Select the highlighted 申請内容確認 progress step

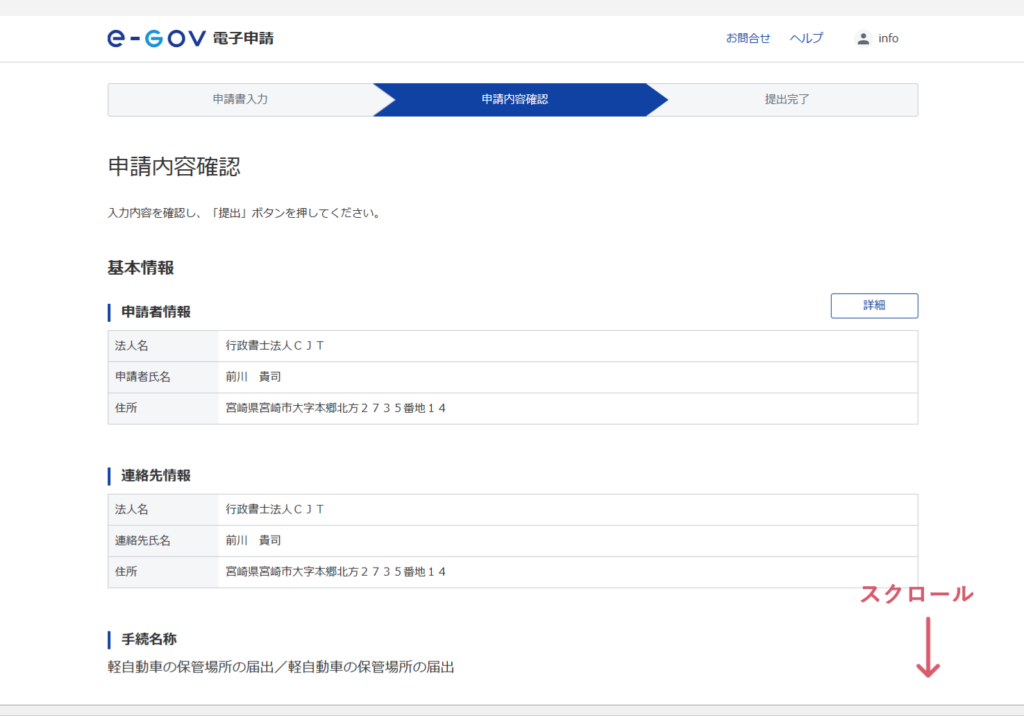514,100
